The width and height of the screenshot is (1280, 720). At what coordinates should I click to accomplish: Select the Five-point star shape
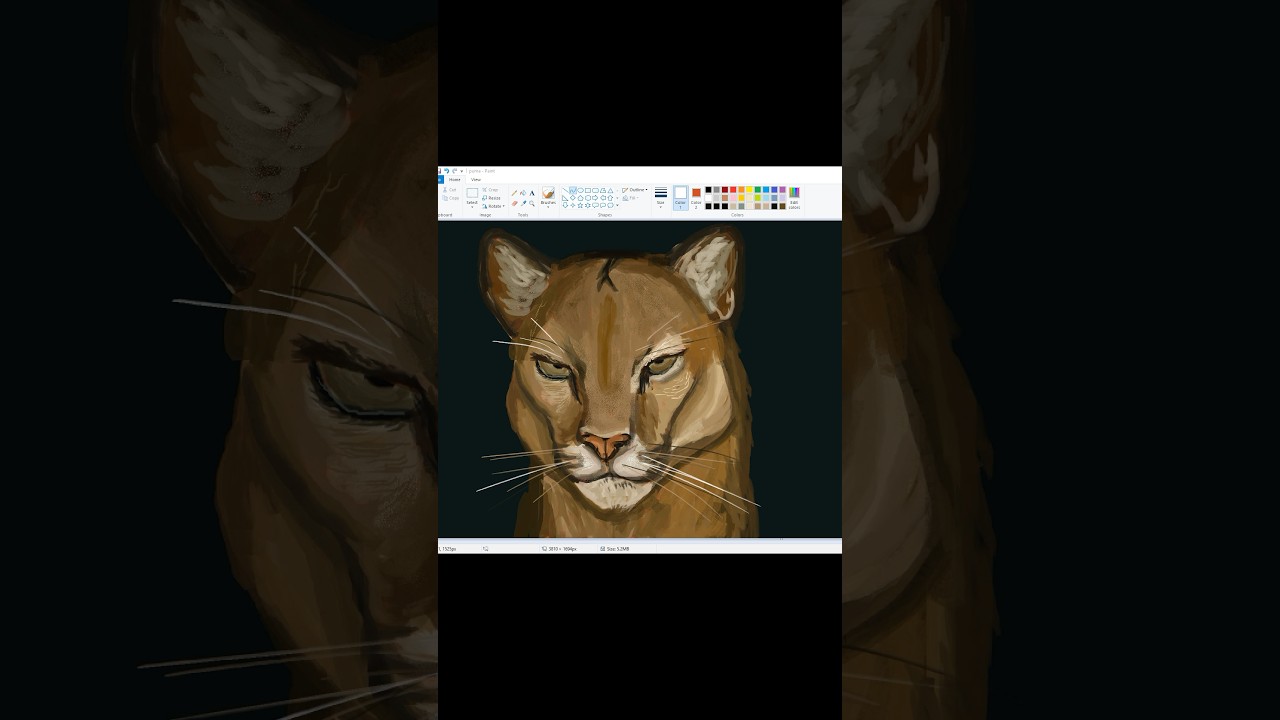tap(581, 205)
